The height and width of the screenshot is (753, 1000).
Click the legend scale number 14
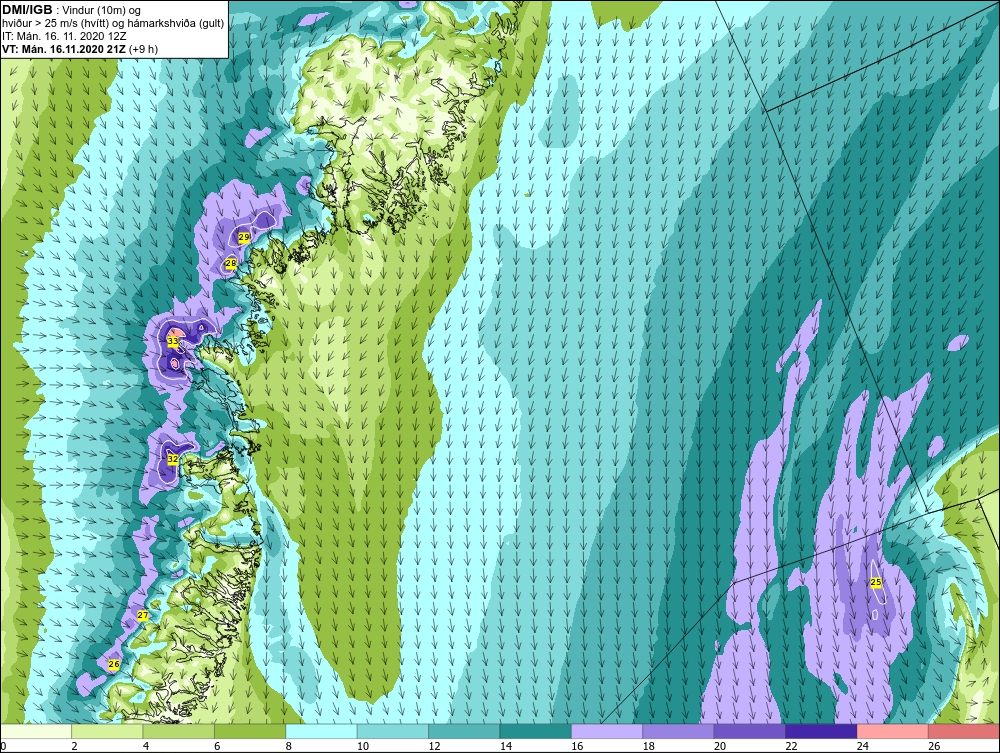pos(506,746)
